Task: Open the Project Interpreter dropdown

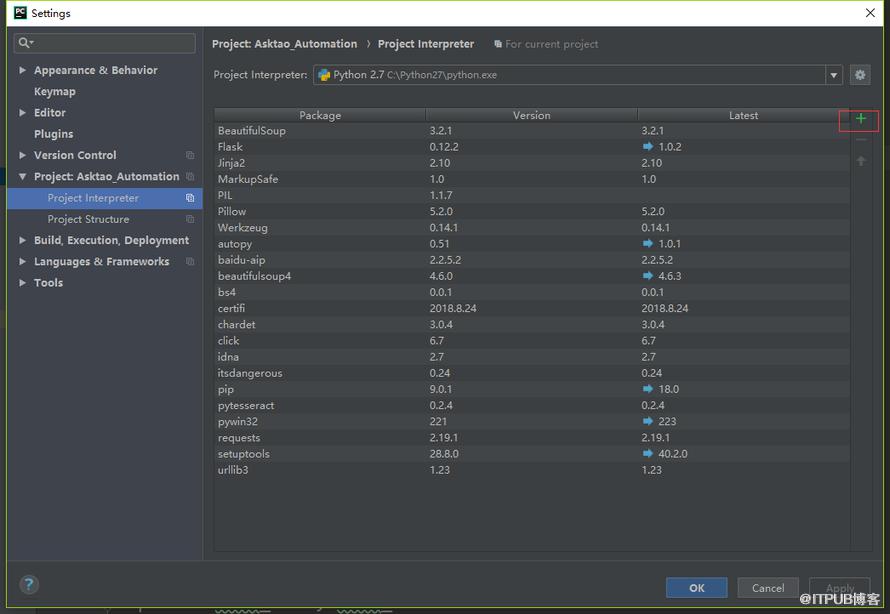Action: coord(833,75)
